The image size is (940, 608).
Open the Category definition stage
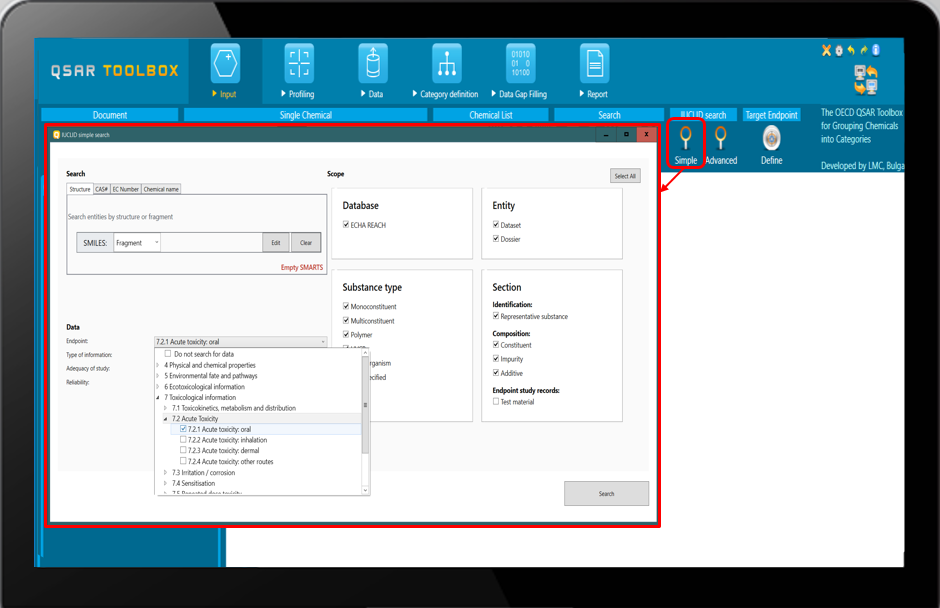tap(446, 71)
